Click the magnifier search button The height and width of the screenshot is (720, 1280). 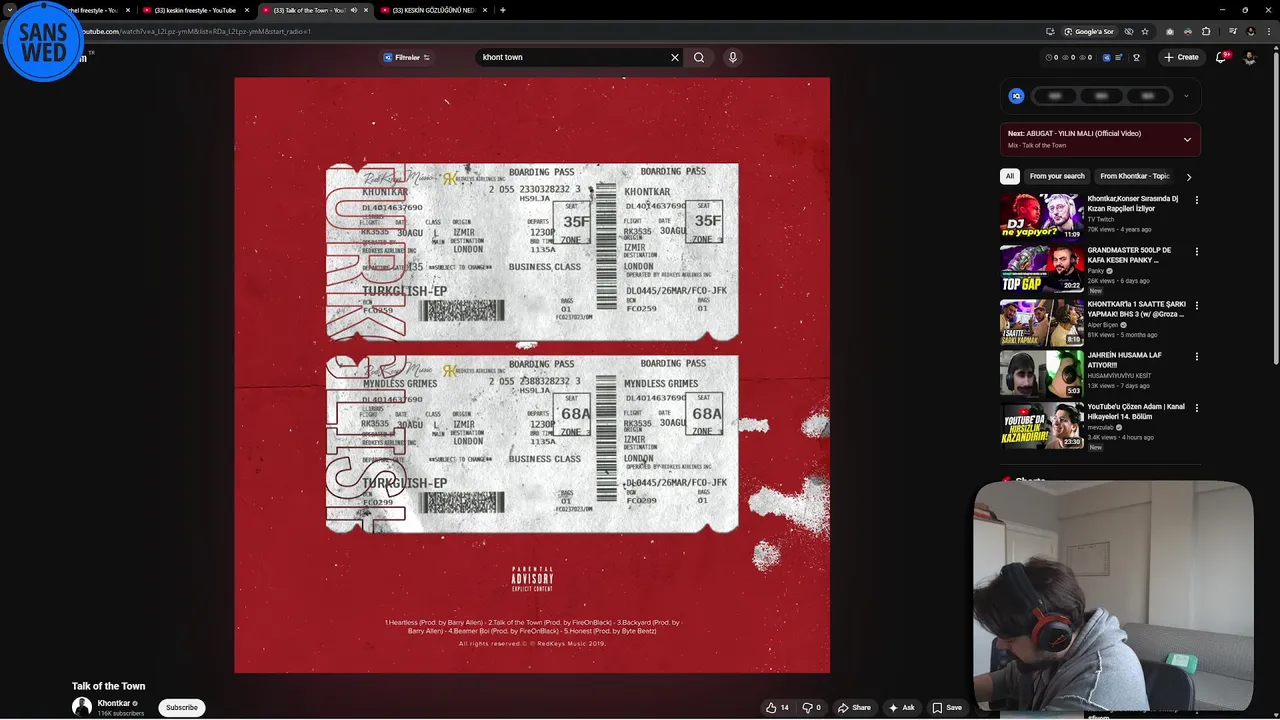(699, 57)
